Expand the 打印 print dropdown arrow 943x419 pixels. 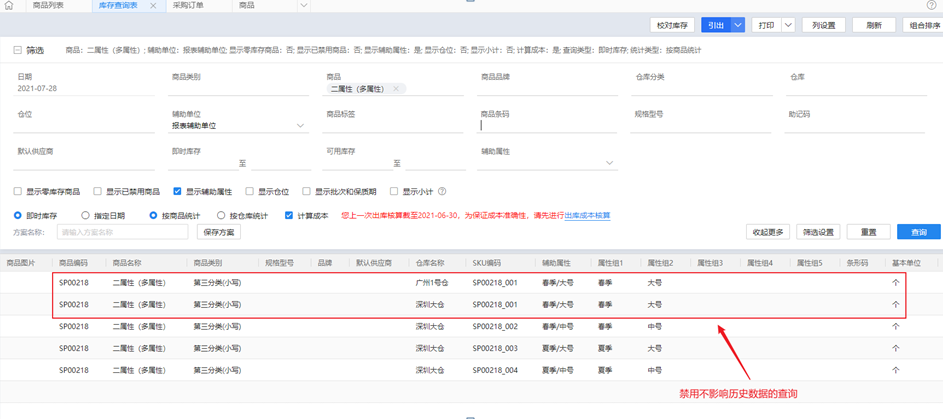click(x=788, y=25)
